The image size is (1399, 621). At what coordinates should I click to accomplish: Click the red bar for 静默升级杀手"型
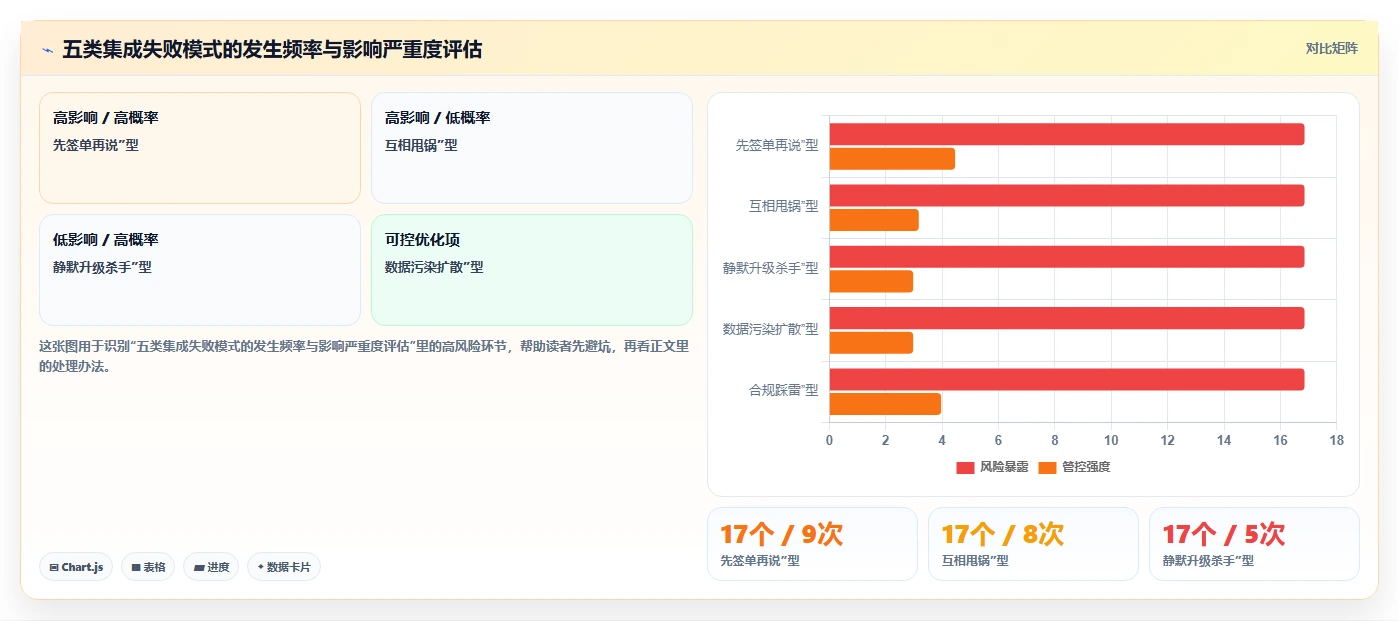coord(1066,257)
